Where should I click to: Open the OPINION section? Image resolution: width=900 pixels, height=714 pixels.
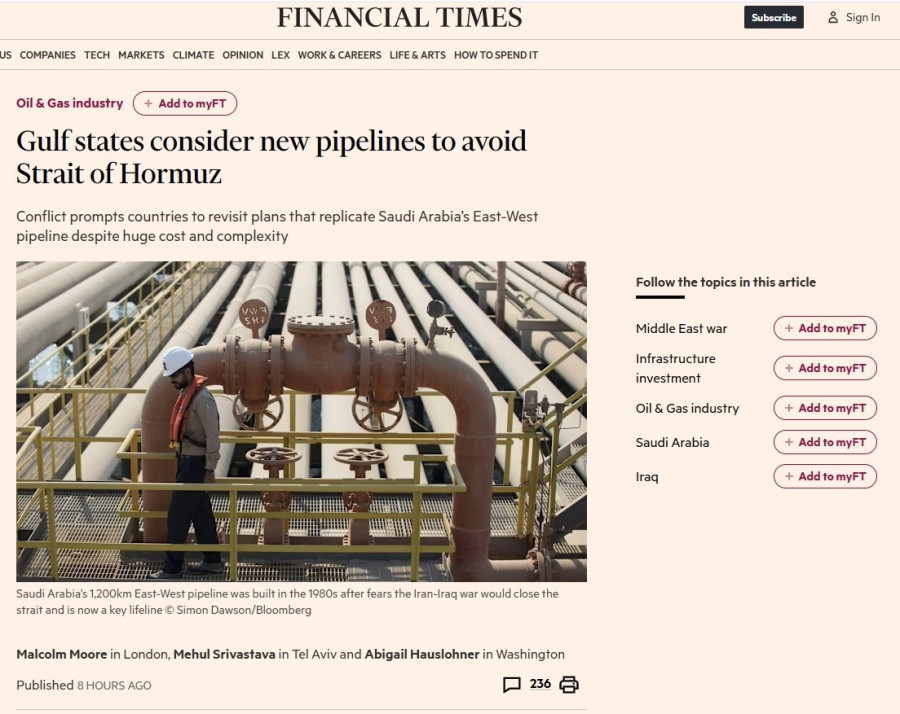243,55
